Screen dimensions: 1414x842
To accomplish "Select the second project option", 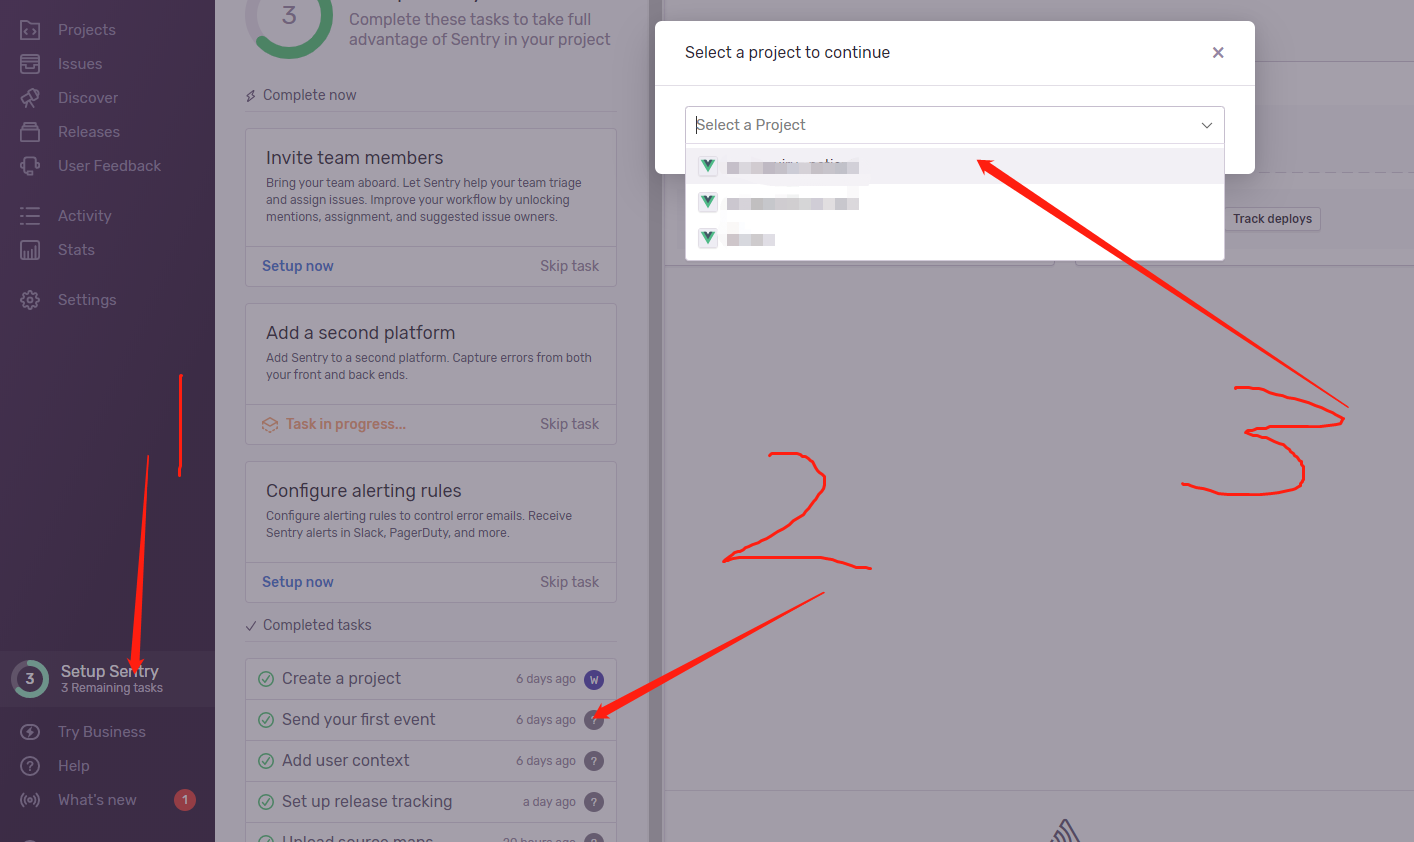I will pos(954,203).
